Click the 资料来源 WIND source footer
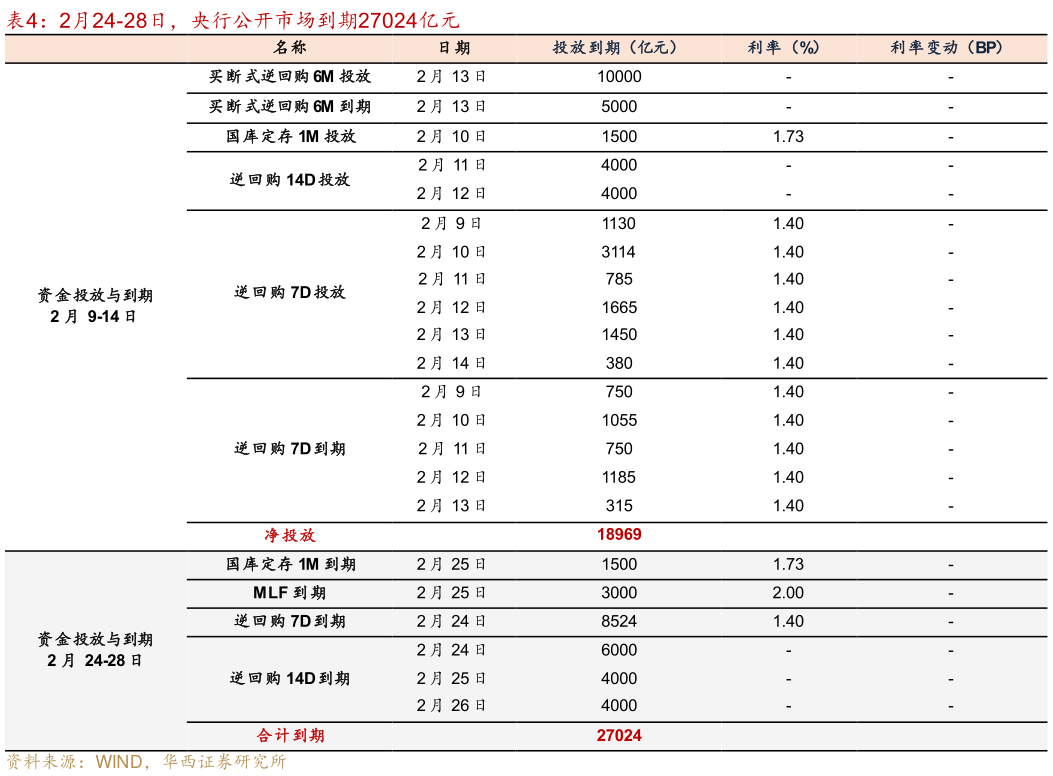 click(147, 762)
